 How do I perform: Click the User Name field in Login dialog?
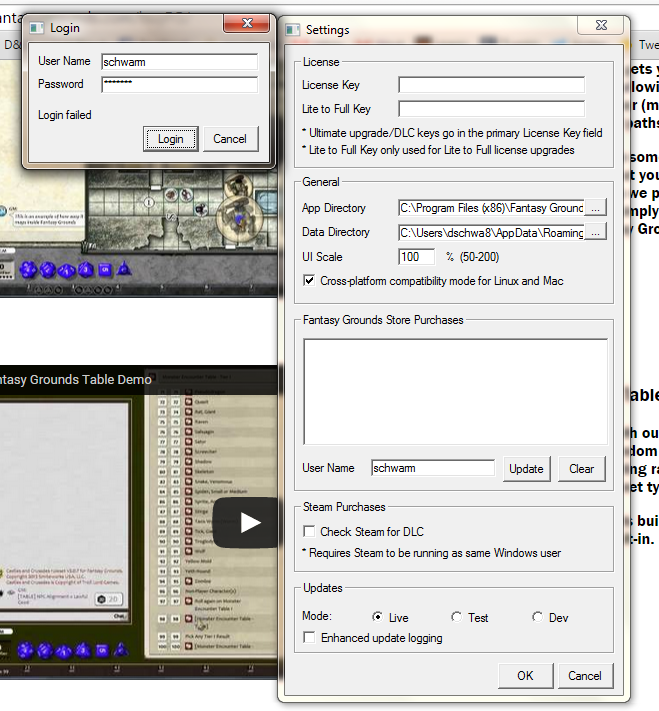point(179,62)
